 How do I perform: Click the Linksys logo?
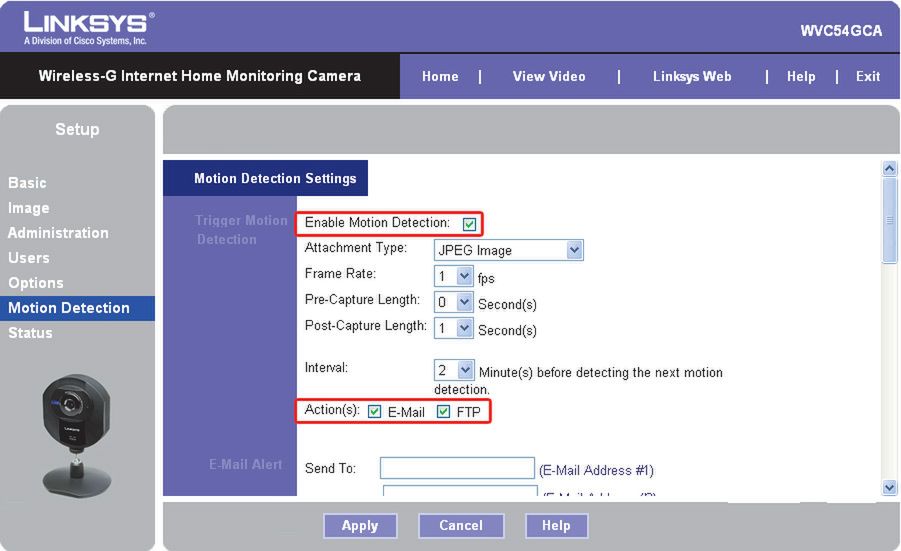pos(88,28)
